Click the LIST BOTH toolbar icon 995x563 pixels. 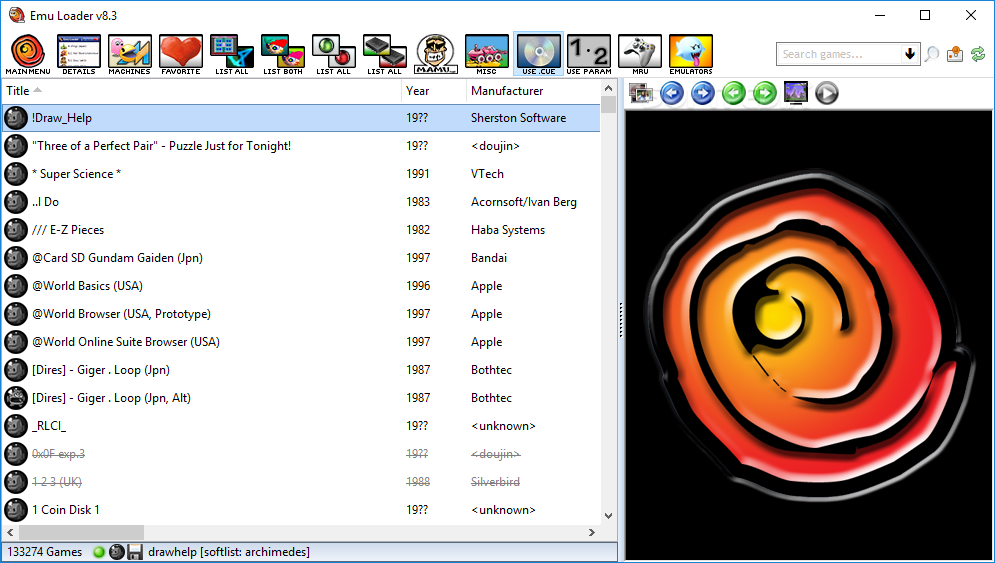click(x=283, y=54)
